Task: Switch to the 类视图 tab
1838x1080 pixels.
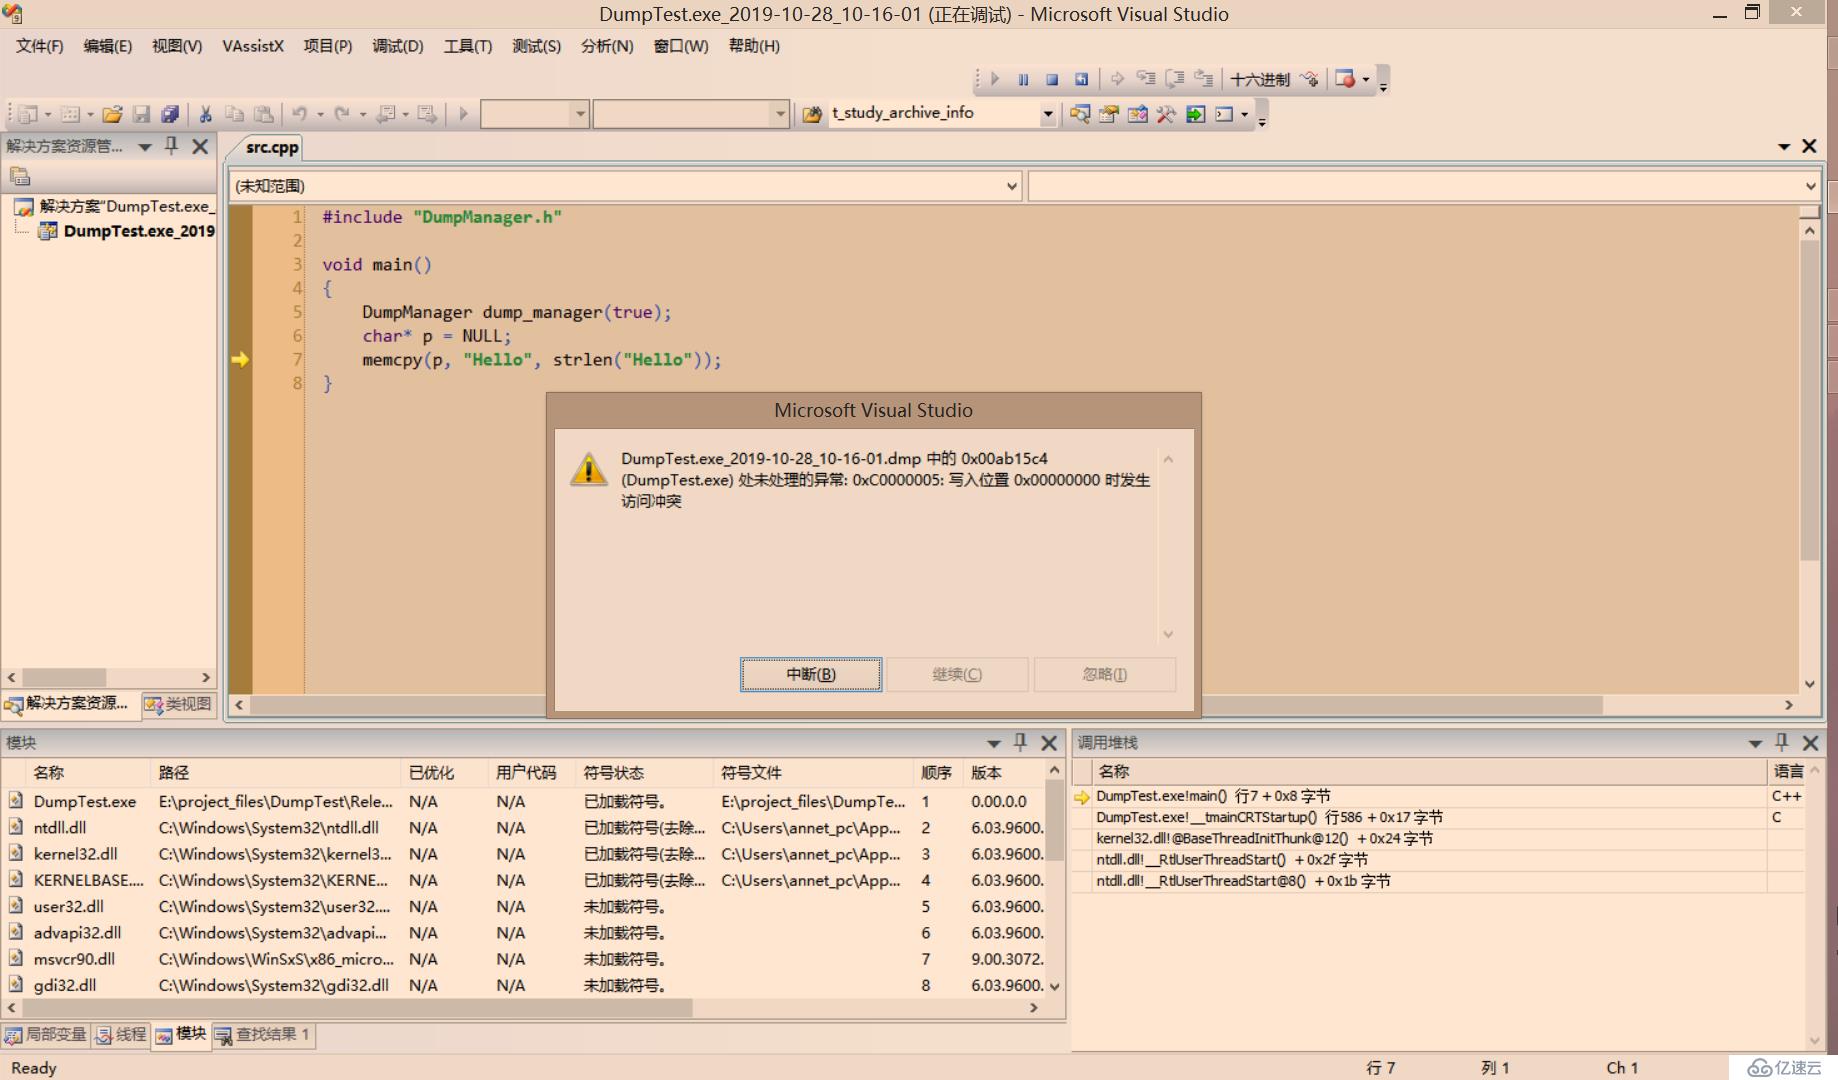Action: click(x=179, y=704)
